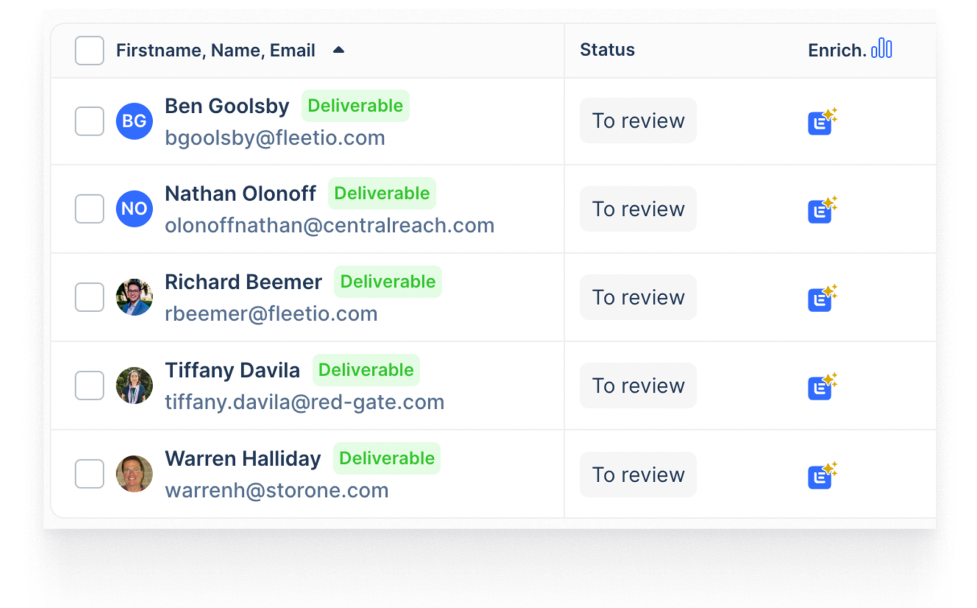The height and width of the screenshot is (608, 977).
Task: Click the sort arrow next to Firstname, Name, Email
Action: 338,50
